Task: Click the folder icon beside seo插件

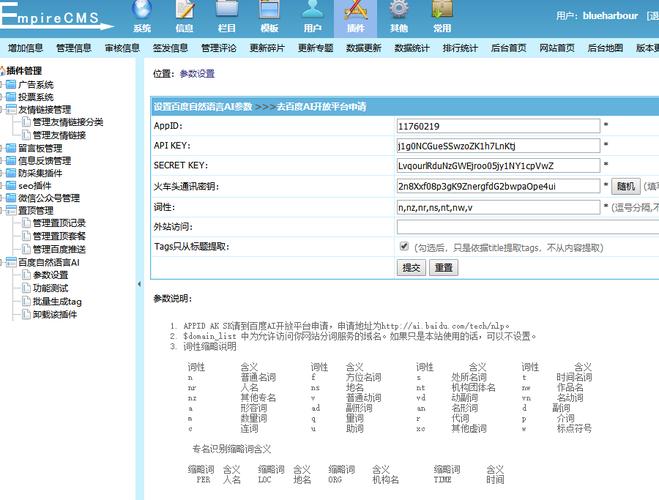Action: click(x=11, y=186)
